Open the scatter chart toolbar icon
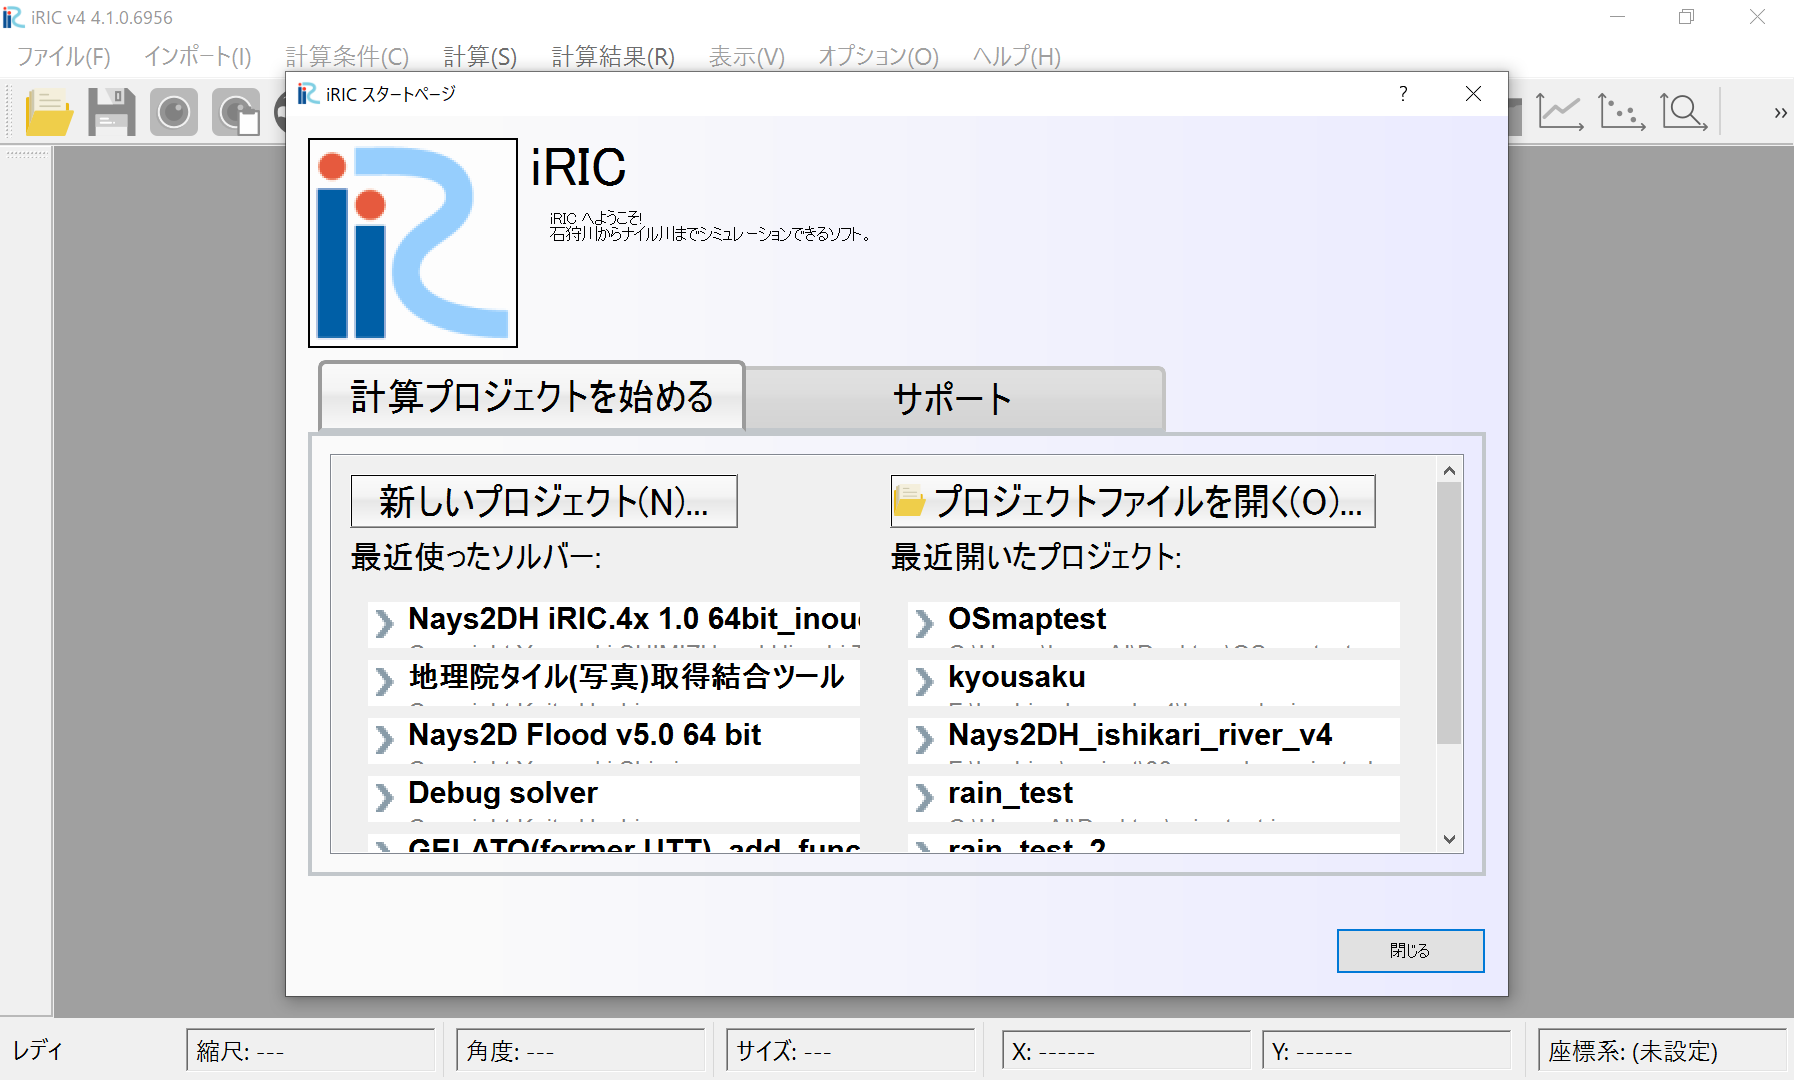 [x=1621, y=111]
